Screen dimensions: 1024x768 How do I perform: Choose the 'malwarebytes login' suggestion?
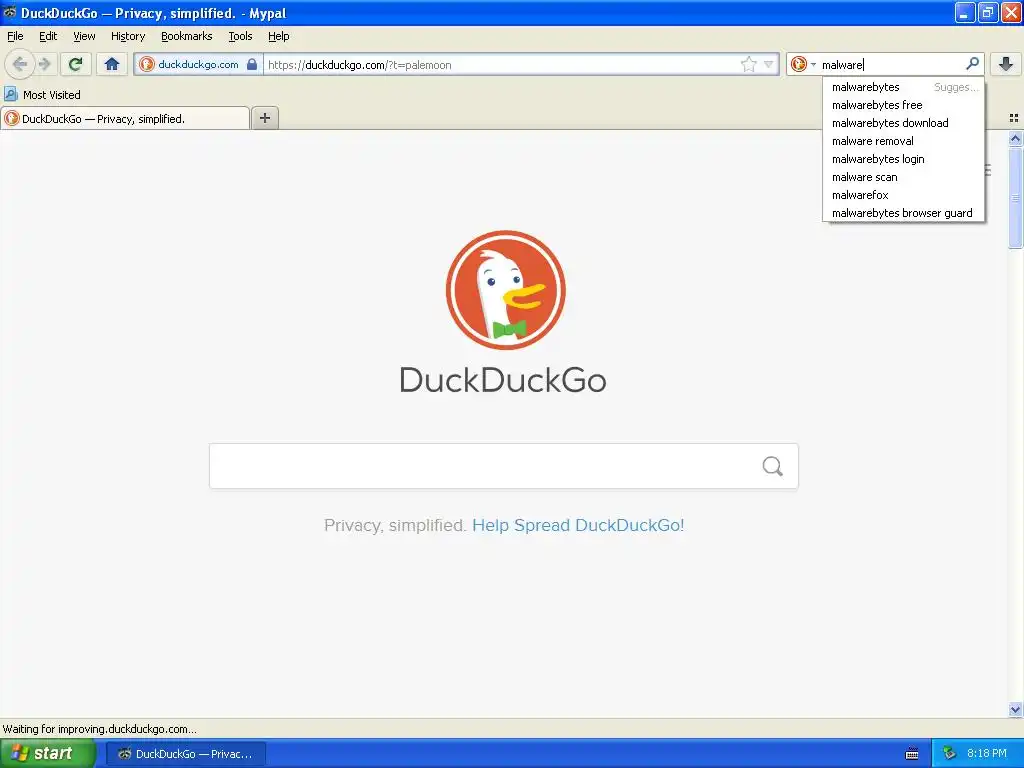pyautogui.click(x=903, y=159)
